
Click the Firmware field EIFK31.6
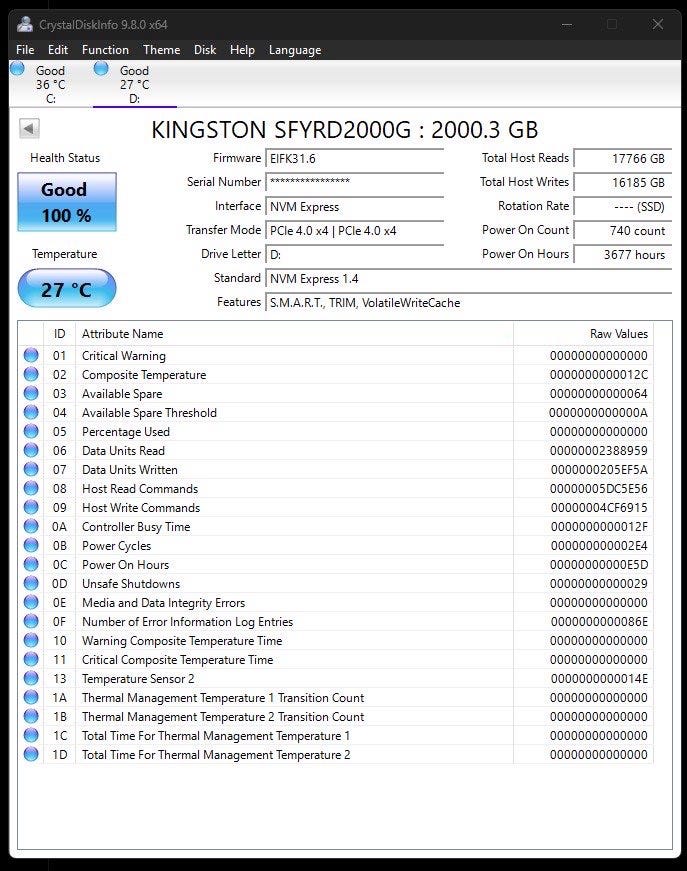pos(354,158)
